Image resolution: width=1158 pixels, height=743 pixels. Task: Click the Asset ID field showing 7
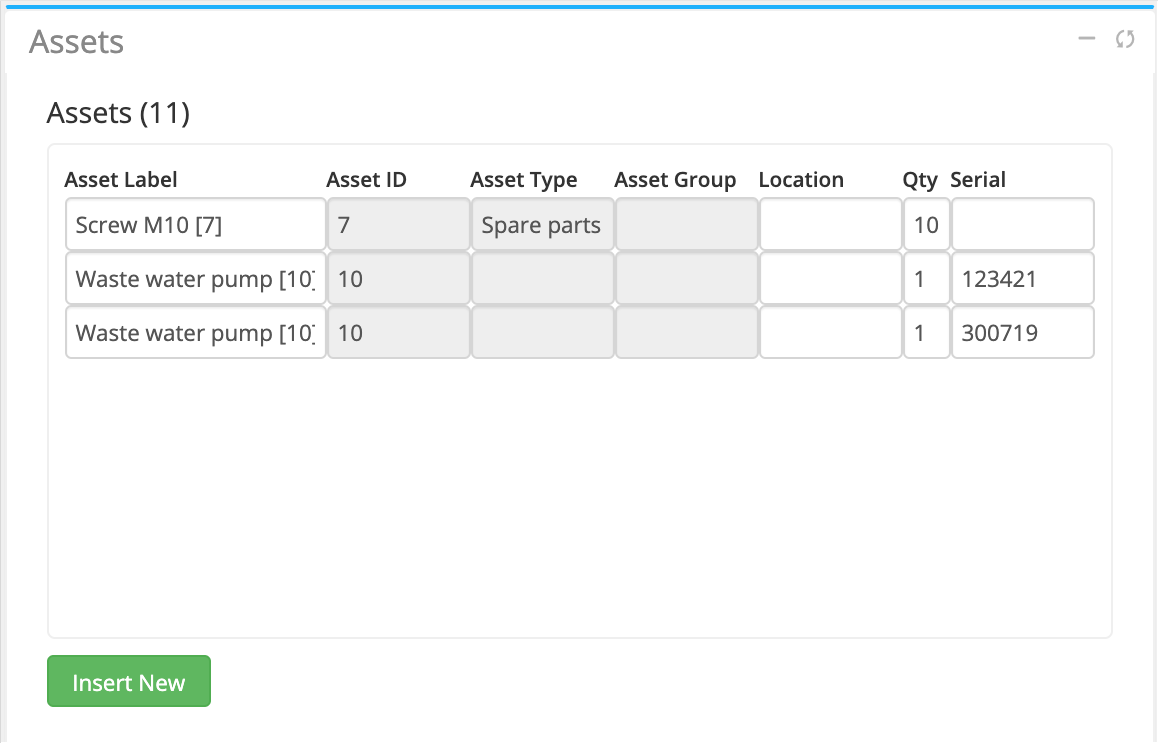[x=398, y=225]
